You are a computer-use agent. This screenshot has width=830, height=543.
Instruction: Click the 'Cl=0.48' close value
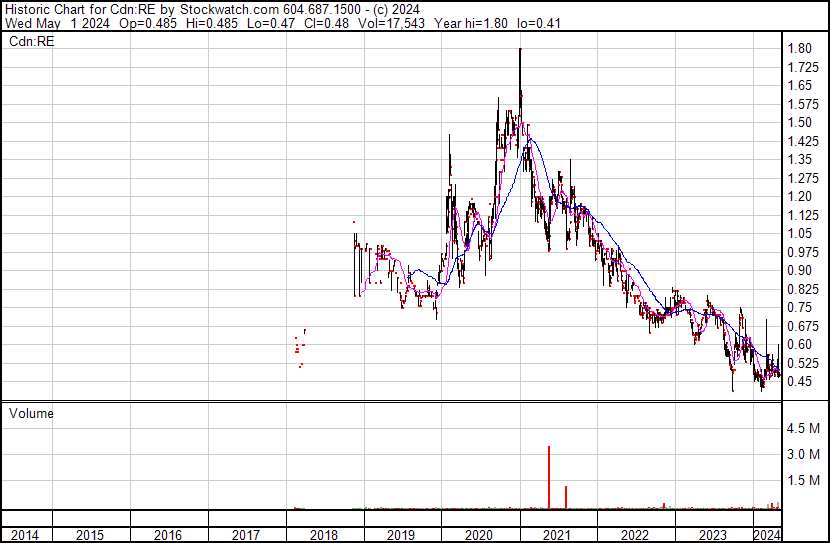coord(326,23)
